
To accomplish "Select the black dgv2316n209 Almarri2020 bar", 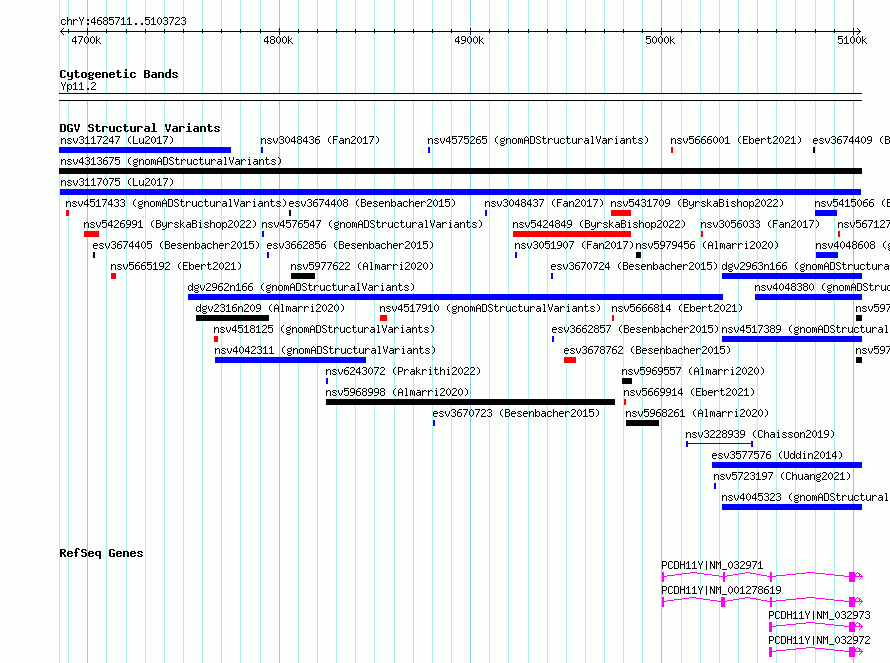I will [x=232, y=318].
